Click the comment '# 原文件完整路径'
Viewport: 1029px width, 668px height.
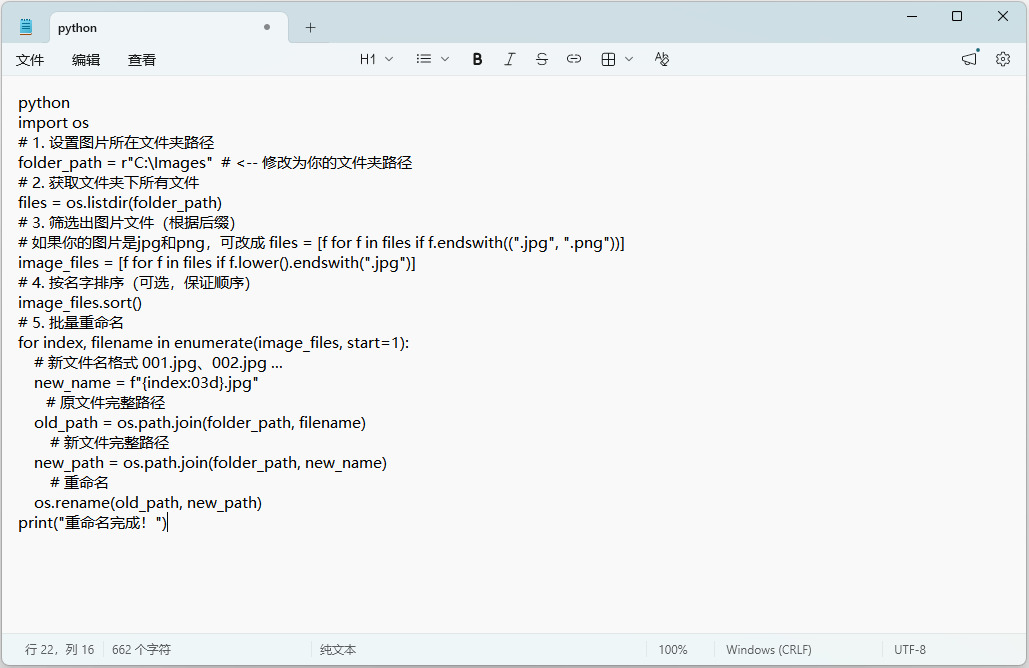coord(106,403)
